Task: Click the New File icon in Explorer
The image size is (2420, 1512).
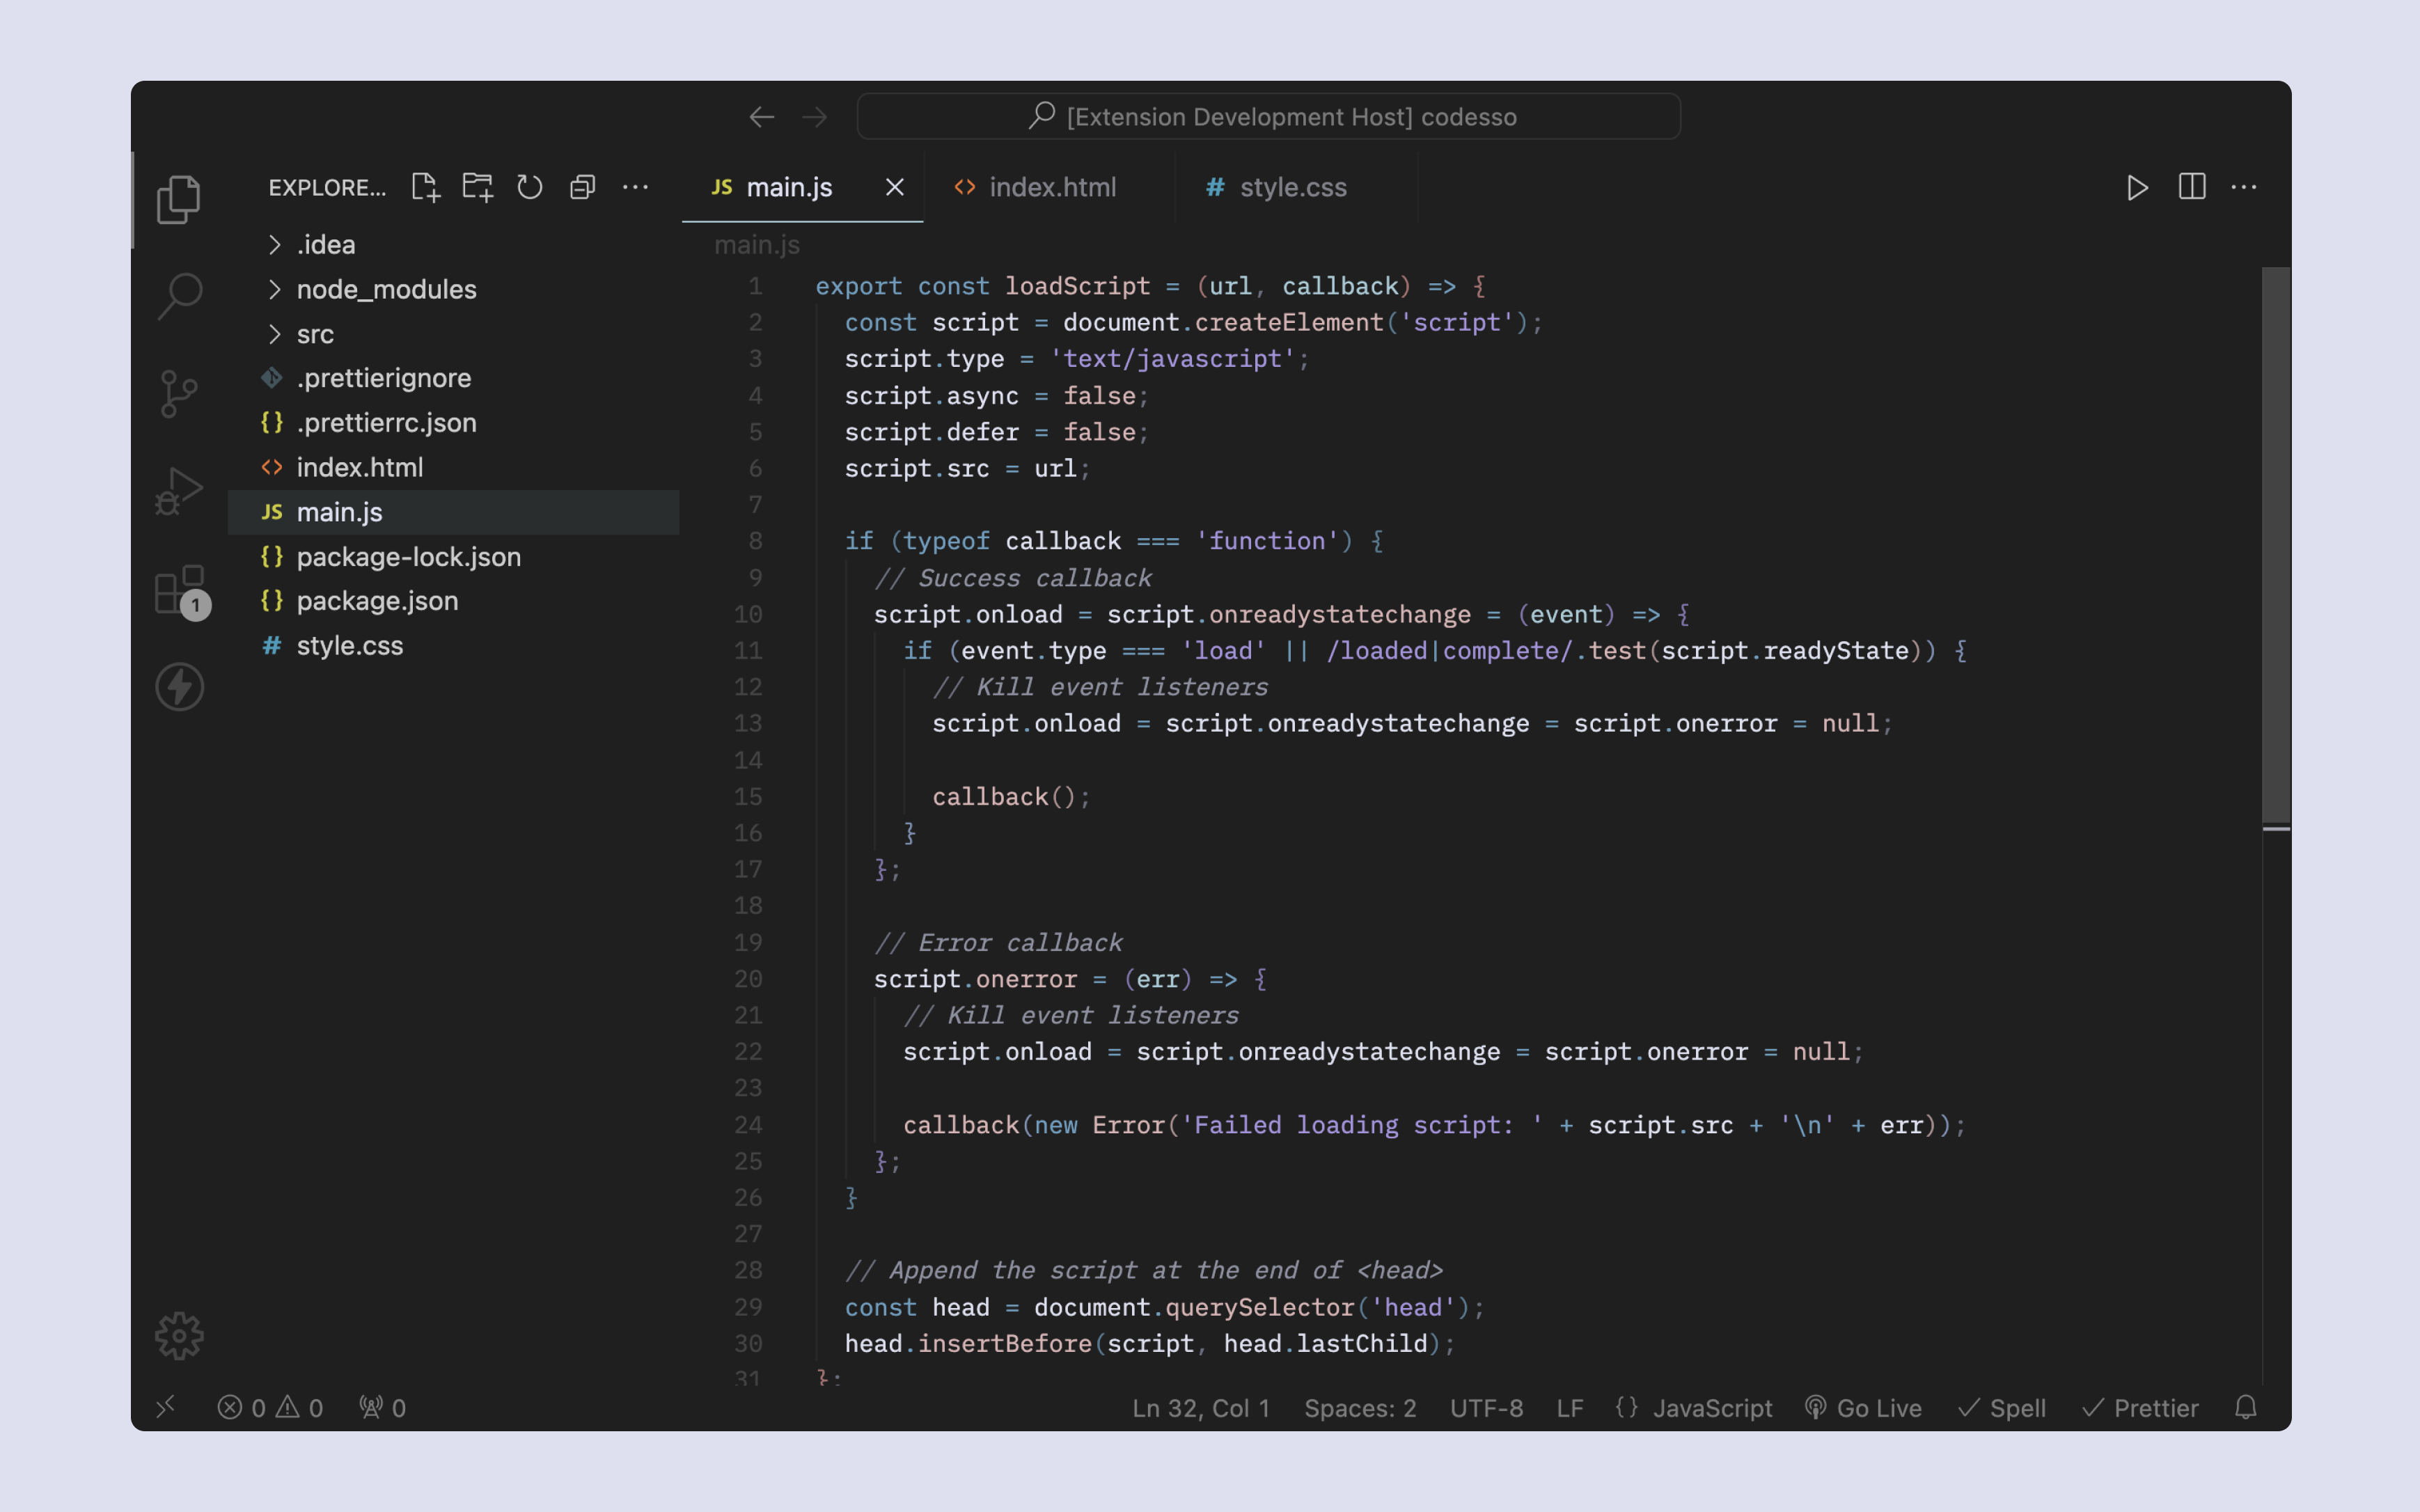Action: [426, 187]
